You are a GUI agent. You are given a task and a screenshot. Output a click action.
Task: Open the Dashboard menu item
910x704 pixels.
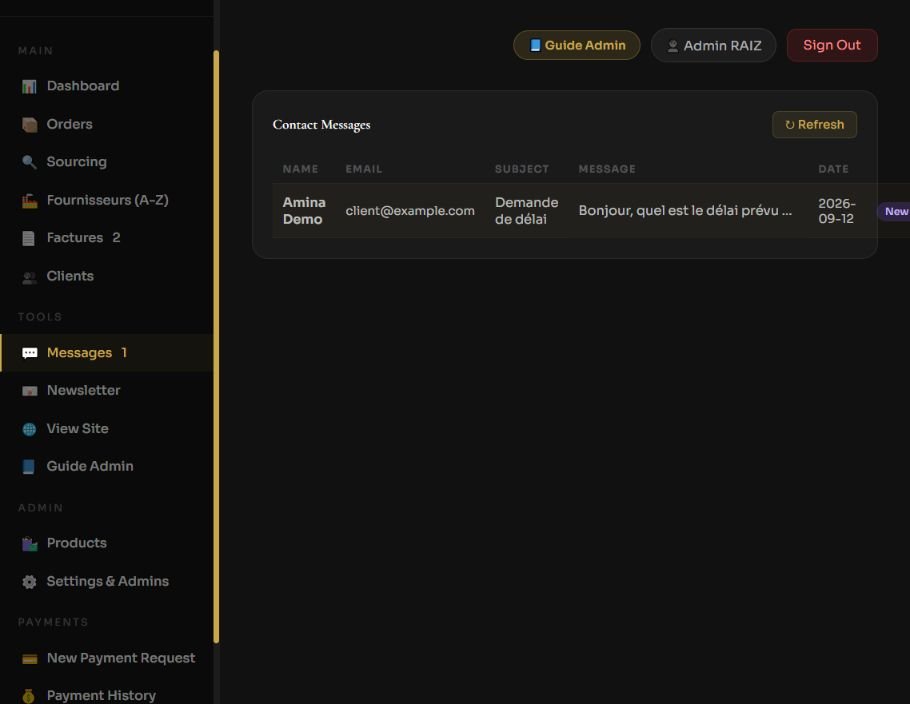(x=107, y=86)
